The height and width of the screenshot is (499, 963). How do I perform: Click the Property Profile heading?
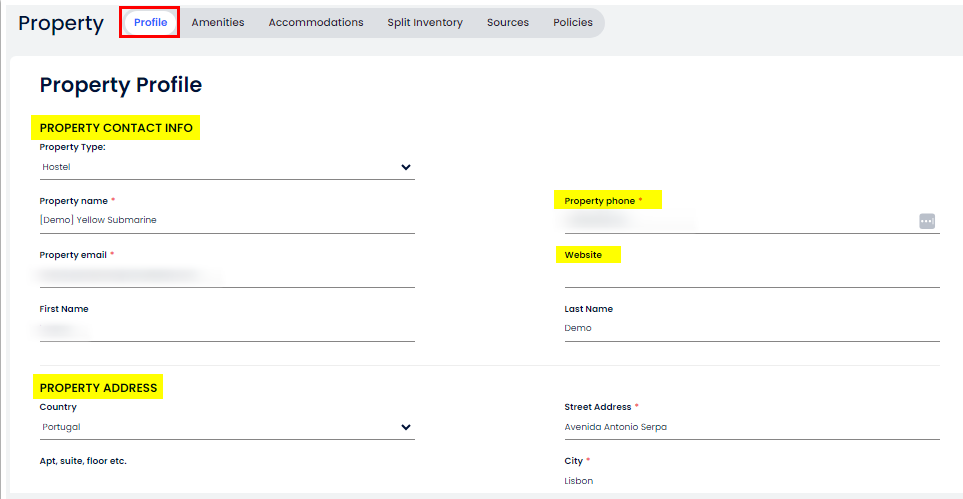(x=121, y=85)
